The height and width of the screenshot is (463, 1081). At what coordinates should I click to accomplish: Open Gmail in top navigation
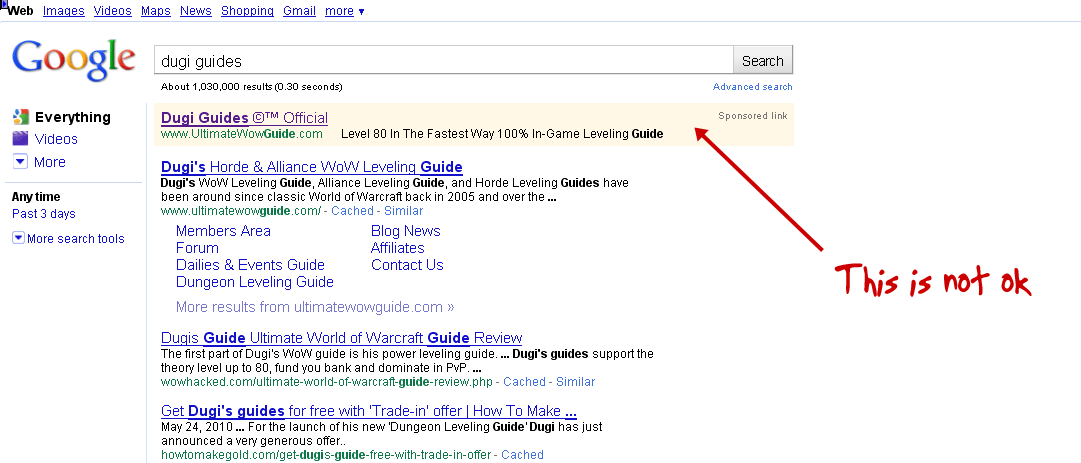pyautogui.click(x=299, y=11)
